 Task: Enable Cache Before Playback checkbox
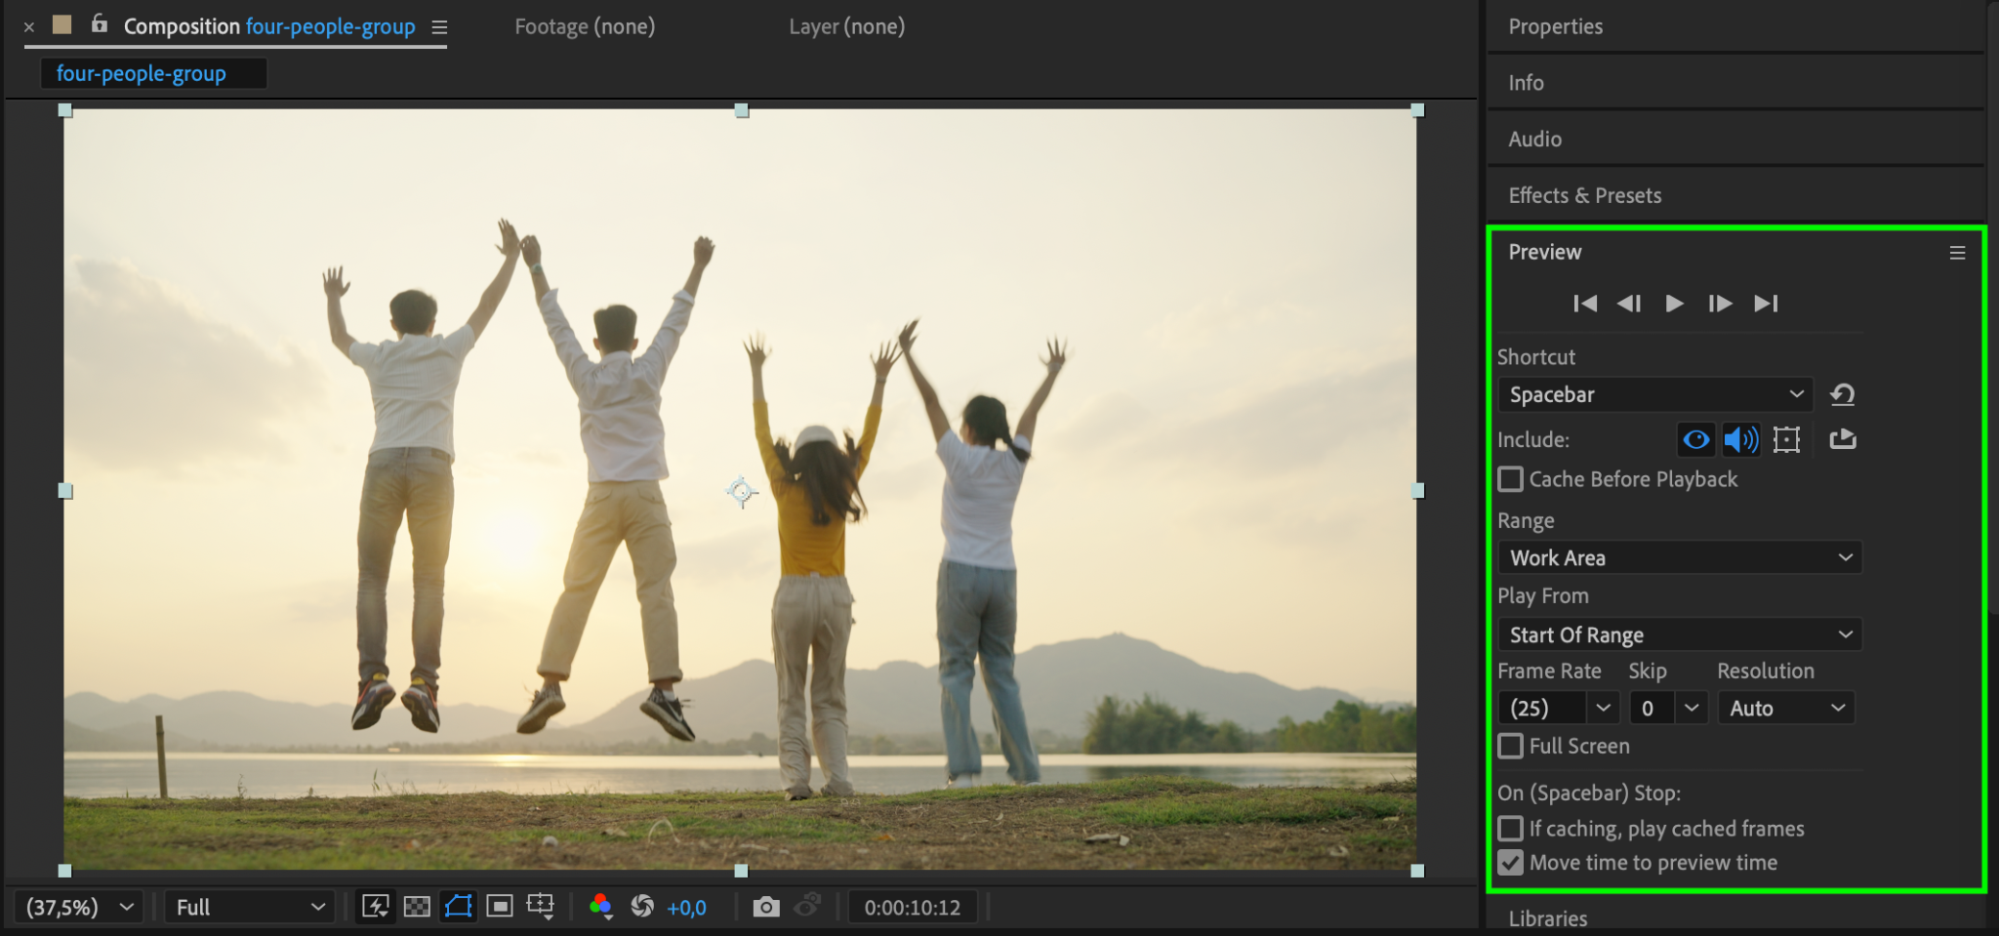point(1511,480)
